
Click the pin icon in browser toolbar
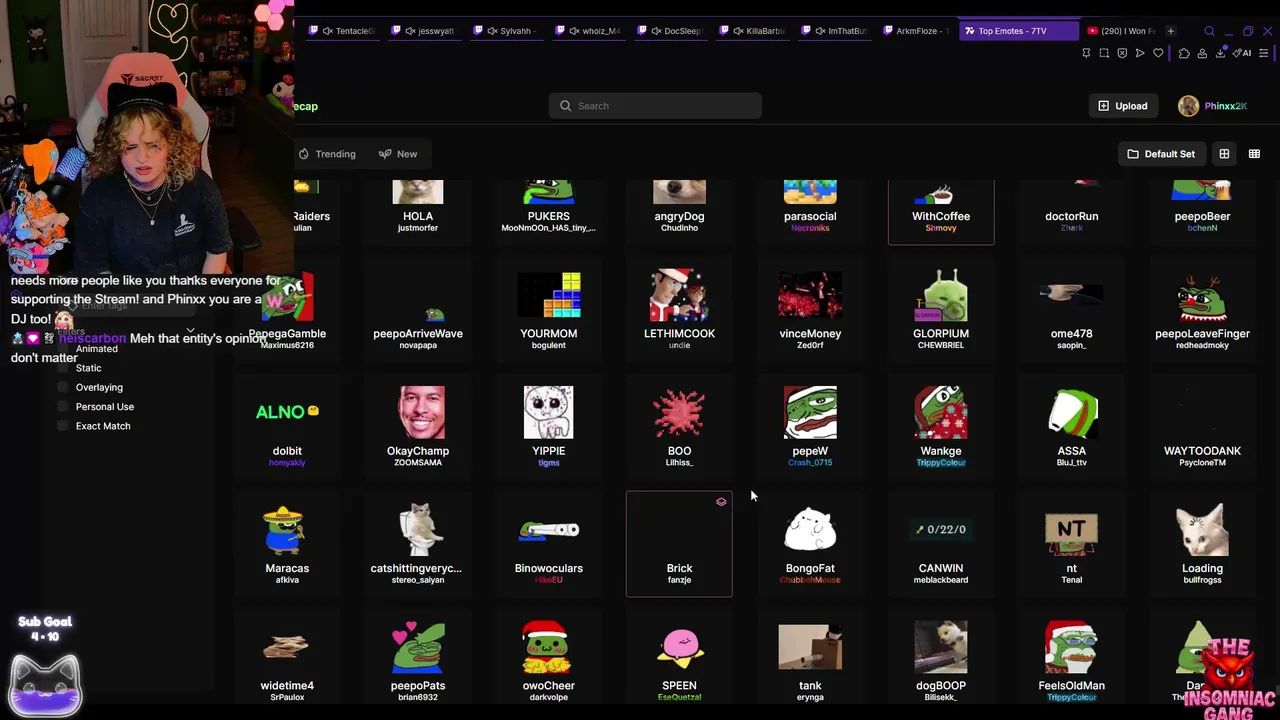tap(1086, 53)
